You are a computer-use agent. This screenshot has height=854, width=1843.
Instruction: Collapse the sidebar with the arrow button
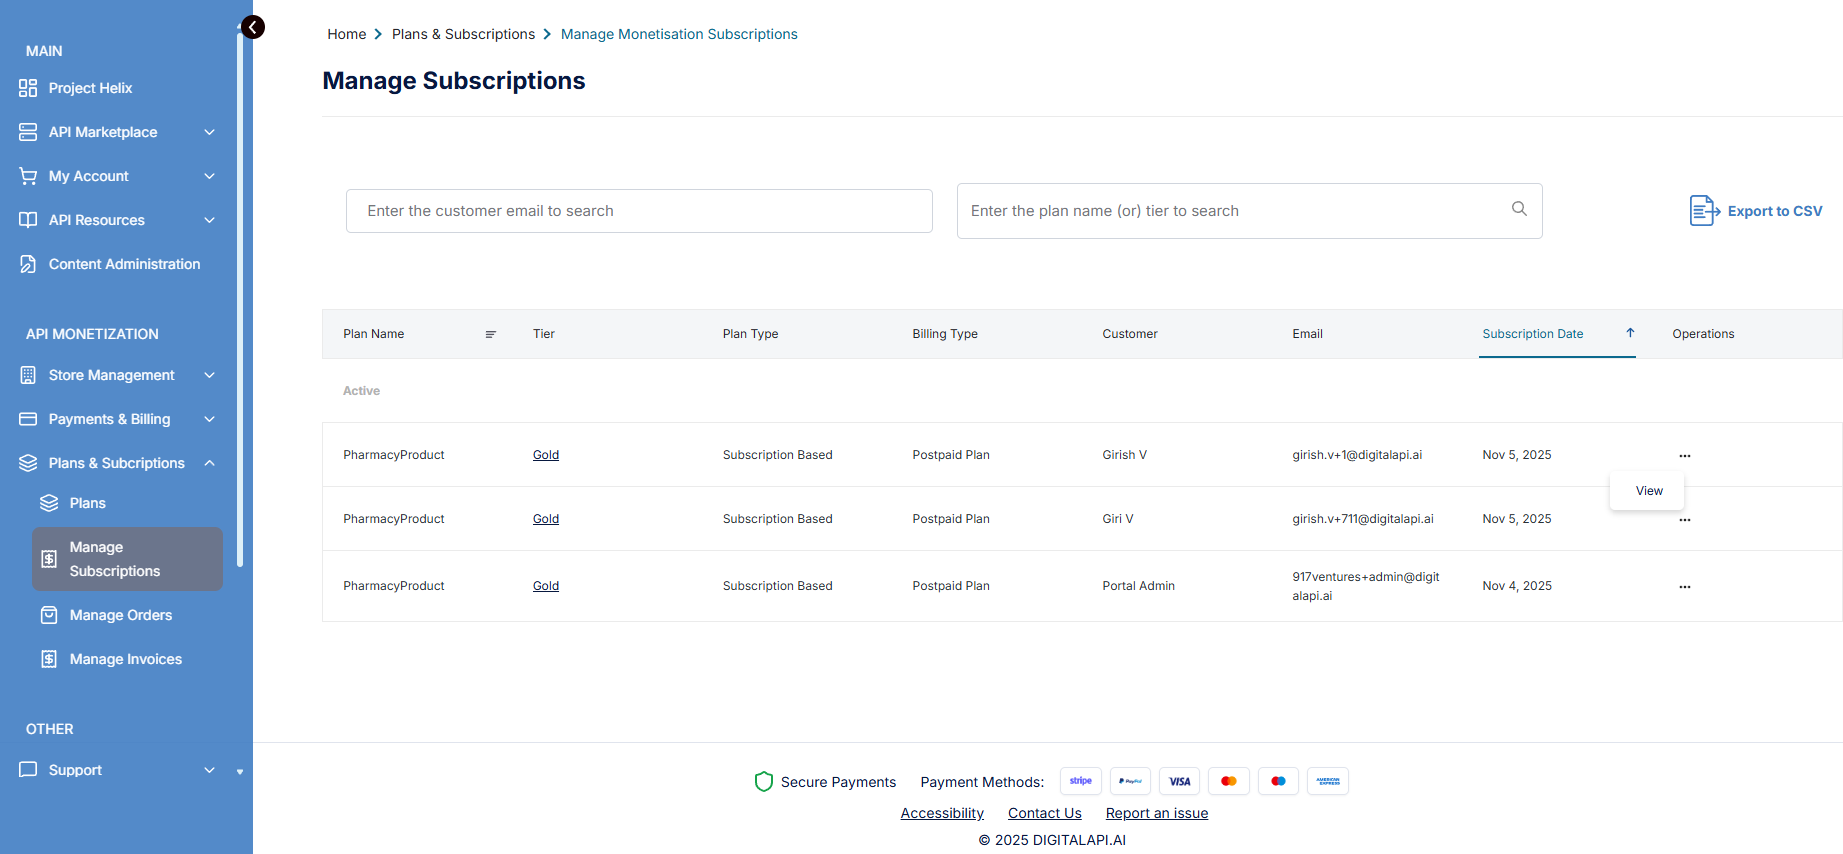[253, 27]
